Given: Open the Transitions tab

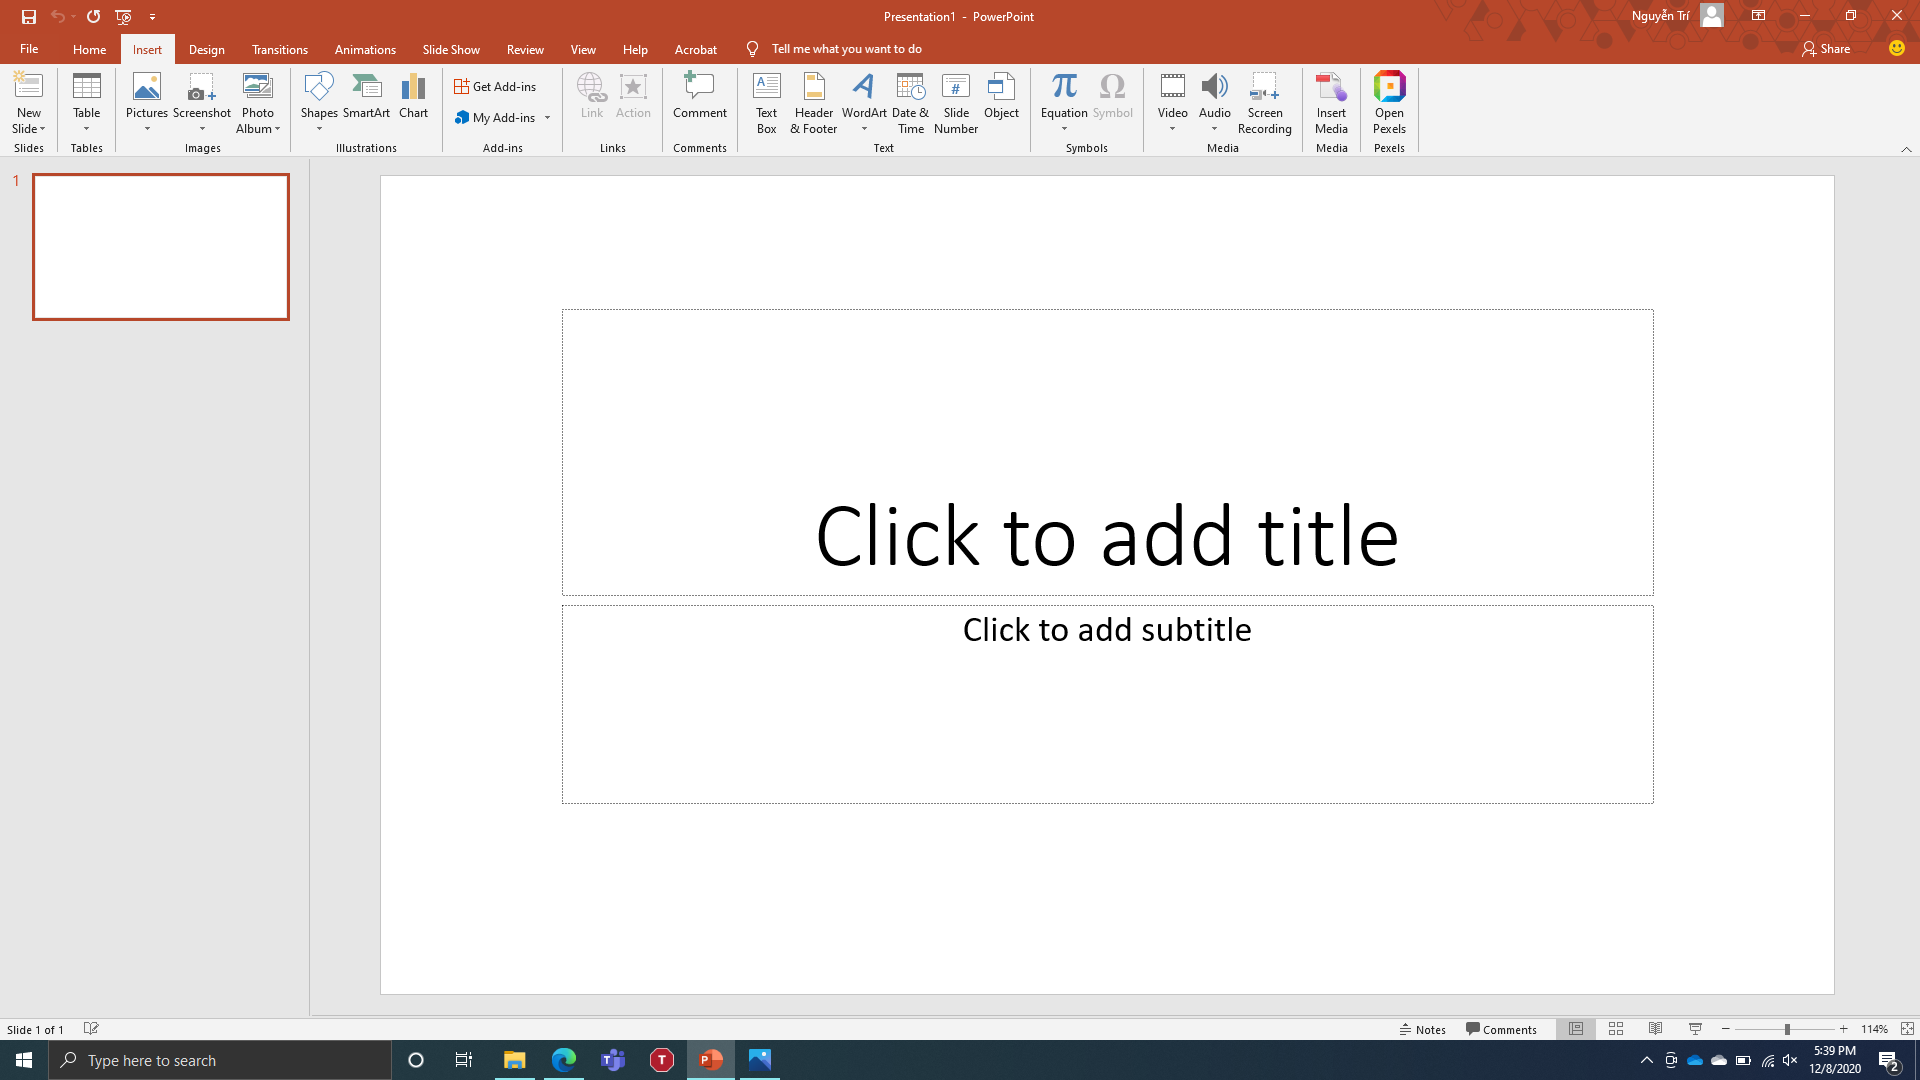Looking at the screenshot, I should point(279,49).
